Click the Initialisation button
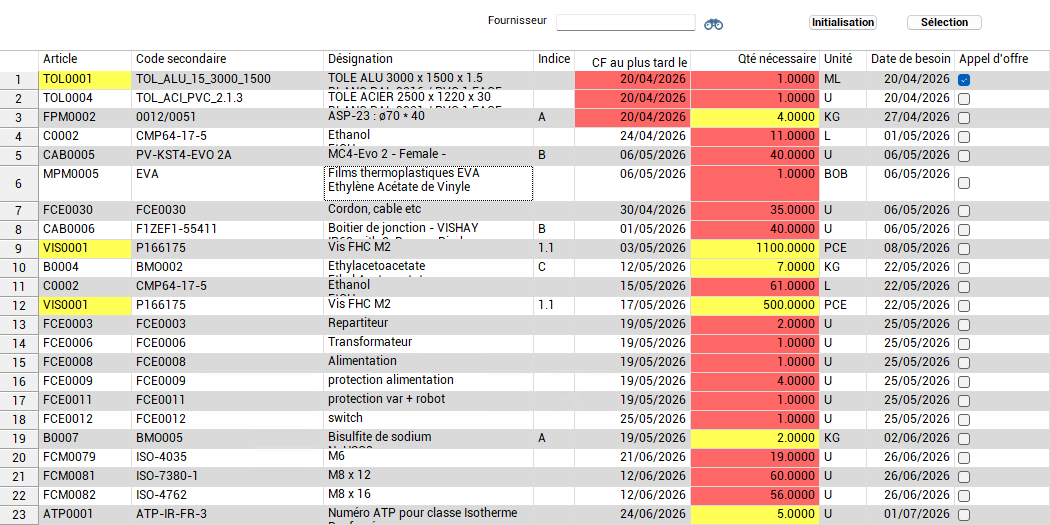Image resolution: width=1050 pixels, height=525 pixels. (842, 22)
